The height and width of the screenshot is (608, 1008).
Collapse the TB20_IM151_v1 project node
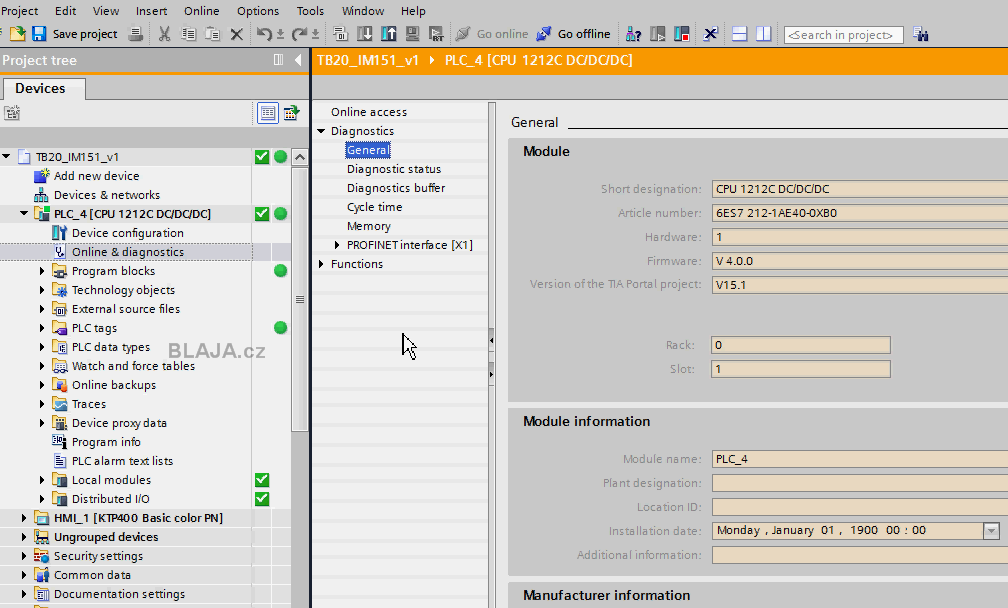pos(6,156)
